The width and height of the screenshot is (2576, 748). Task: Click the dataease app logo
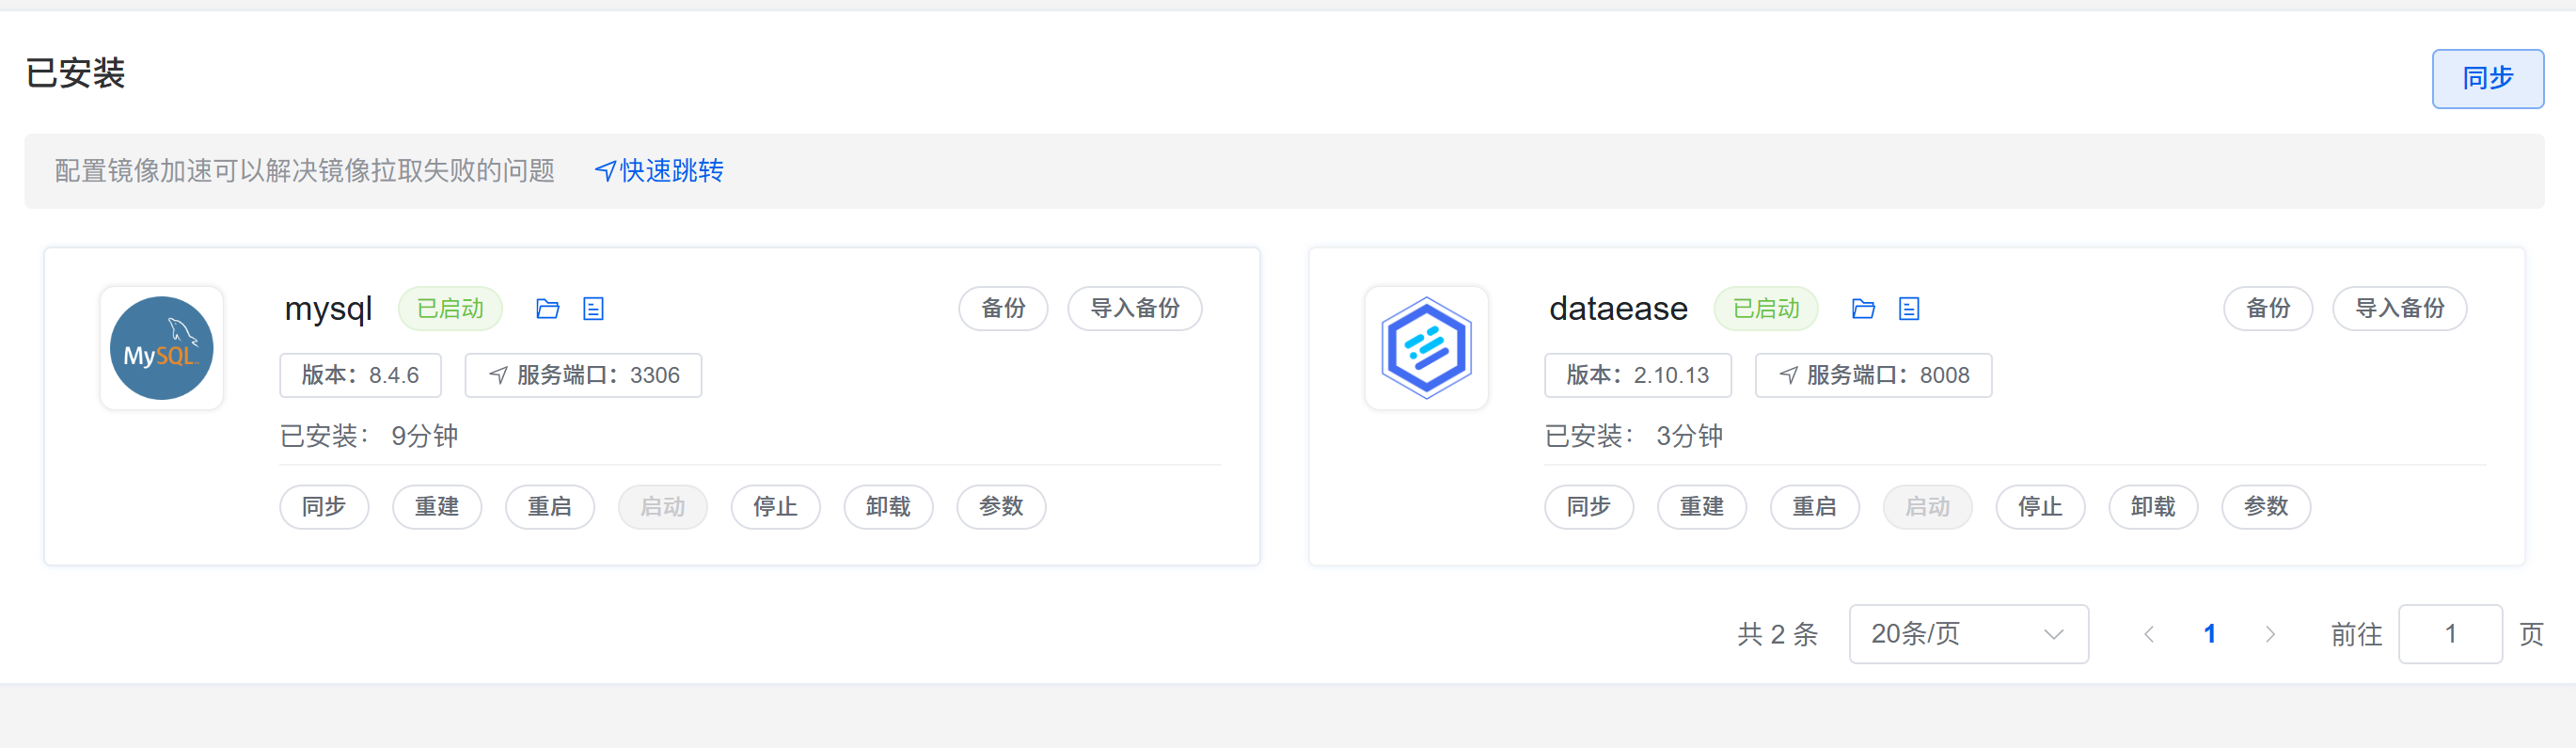(x=1426, y=348)
